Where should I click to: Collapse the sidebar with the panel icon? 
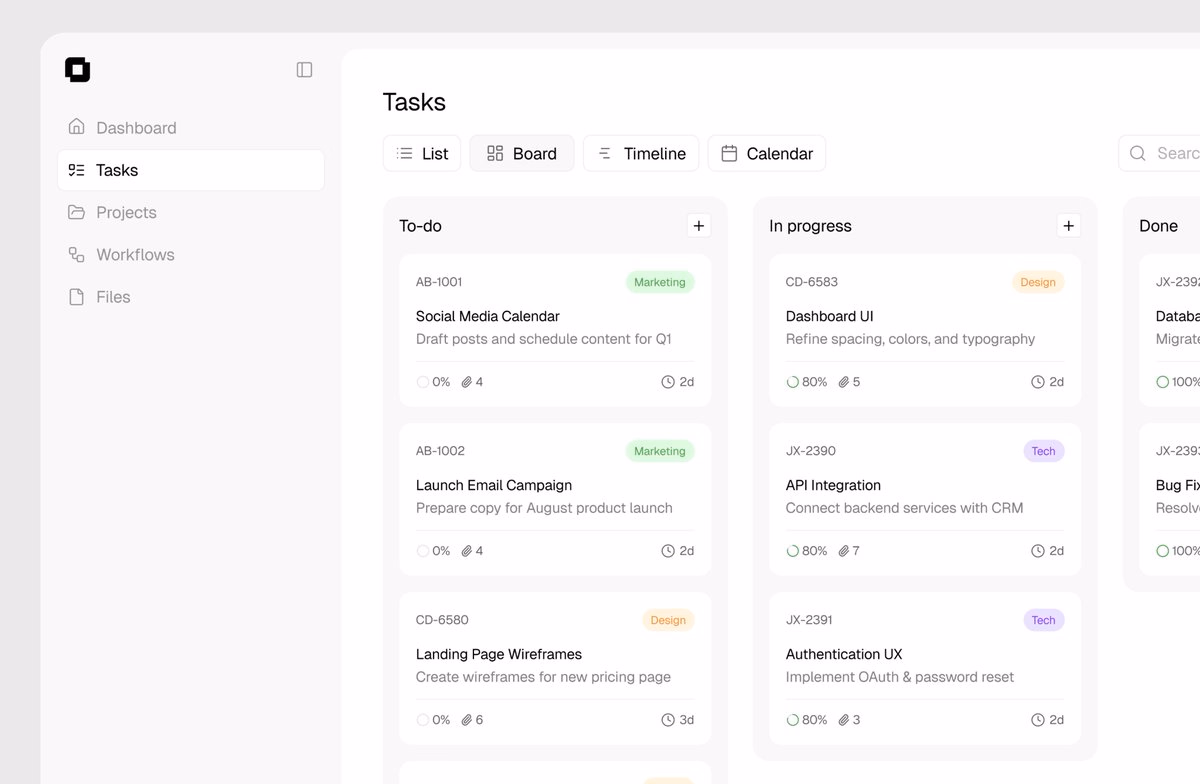click(x=305, y=70)
